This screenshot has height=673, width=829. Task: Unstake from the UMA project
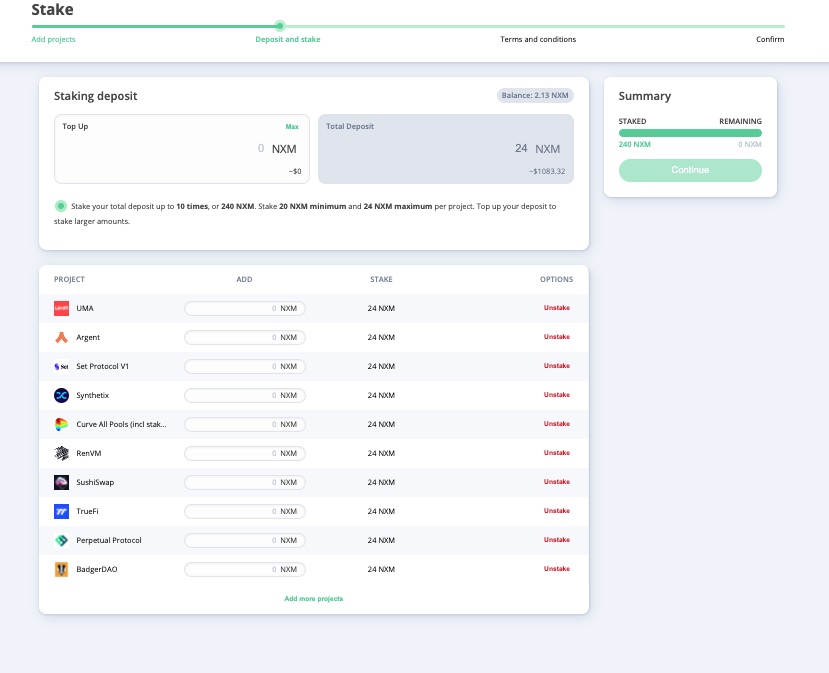tap(557, 308)
